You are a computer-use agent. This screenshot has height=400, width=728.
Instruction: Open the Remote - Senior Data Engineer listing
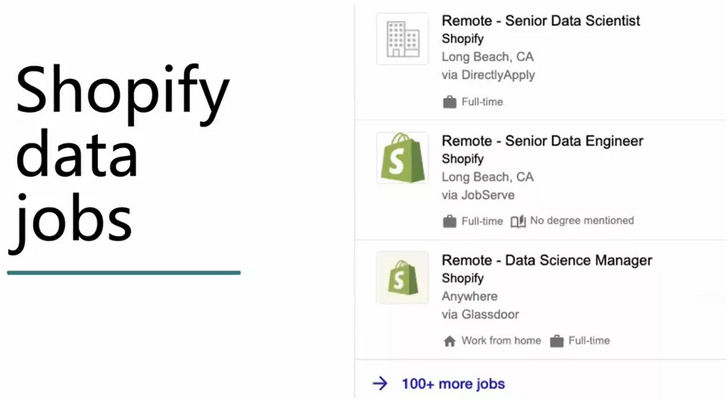point(542,141)
